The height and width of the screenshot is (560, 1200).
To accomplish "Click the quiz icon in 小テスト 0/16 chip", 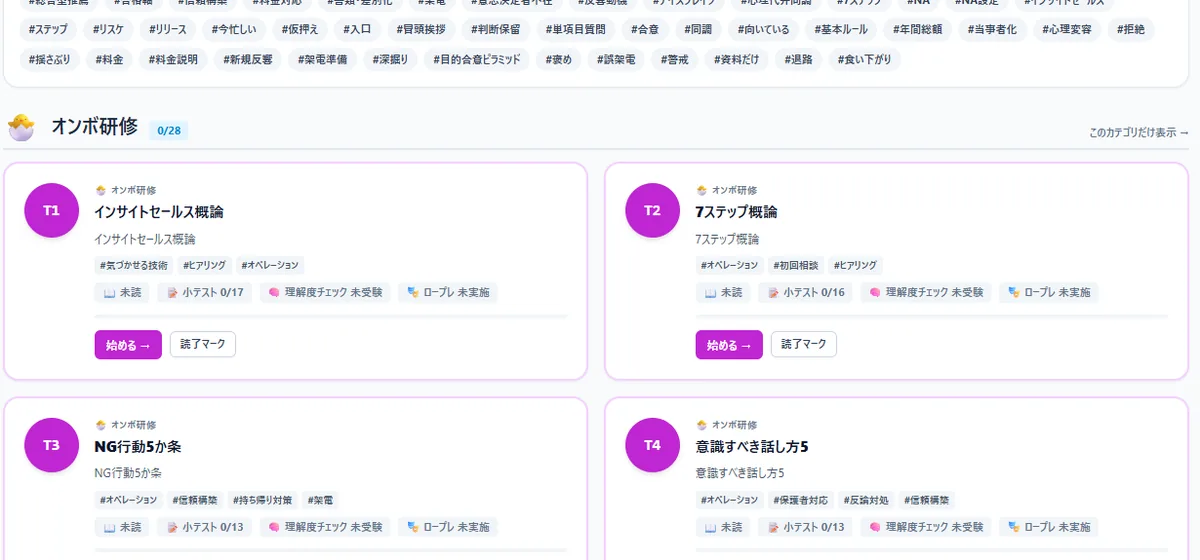I will click(773, 293).
